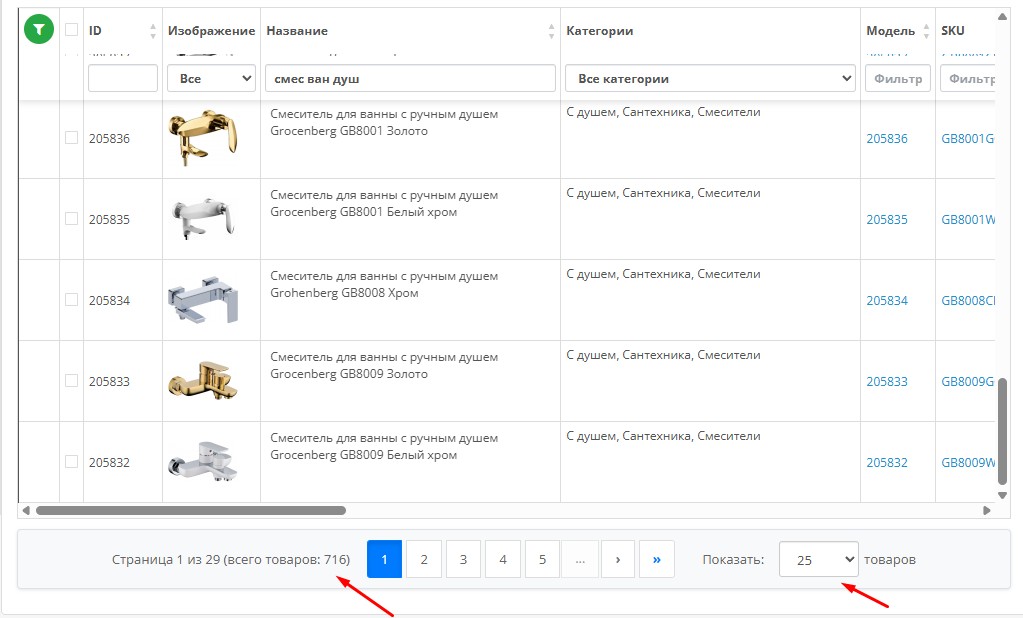The width and height of the screenshot is (1023, 618).
Task: Tick the checkbox for product 205836
Action: [71, 138]
